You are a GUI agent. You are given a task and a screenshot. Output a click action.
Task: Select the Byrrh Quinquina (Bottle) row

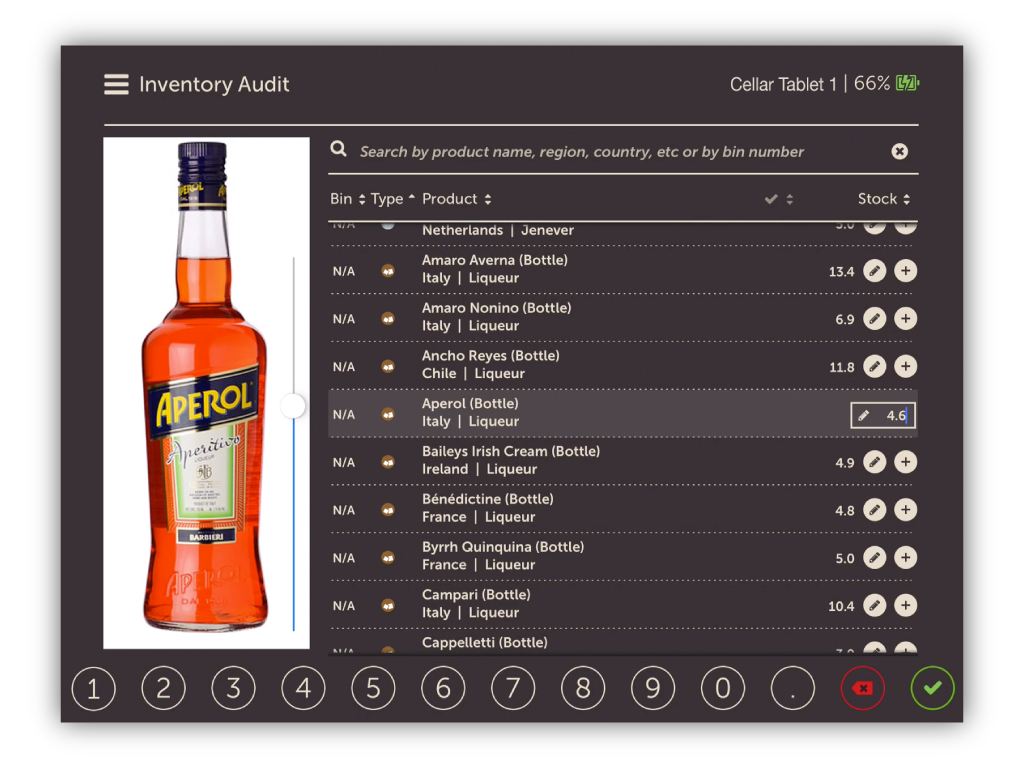[x=623, y=557]
